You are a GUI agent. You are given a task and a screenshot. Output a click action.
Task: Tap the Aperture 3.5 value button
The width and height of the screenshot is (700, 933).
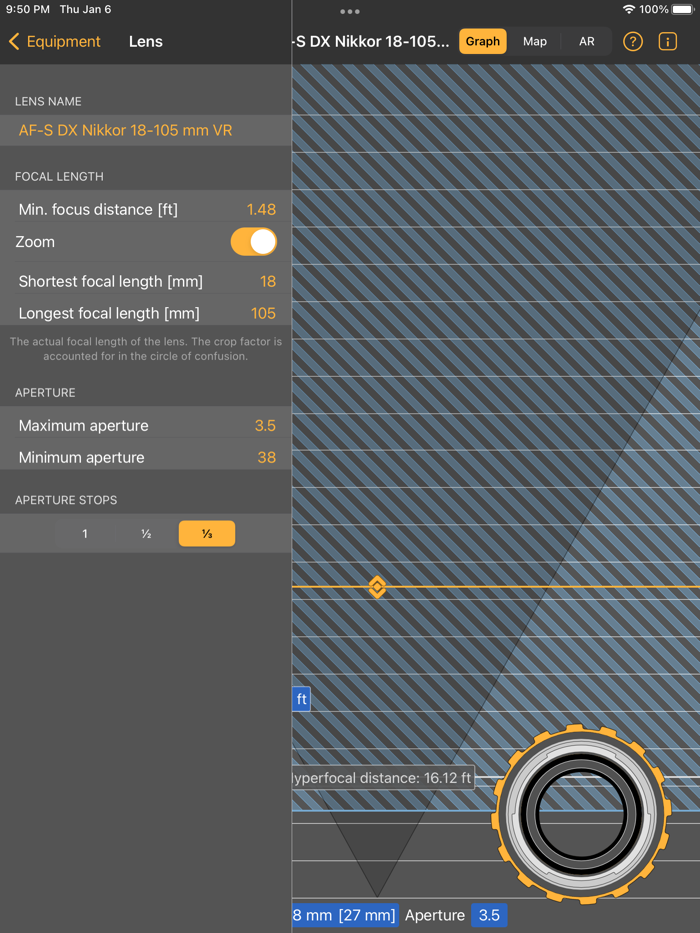tap(489, 915)
